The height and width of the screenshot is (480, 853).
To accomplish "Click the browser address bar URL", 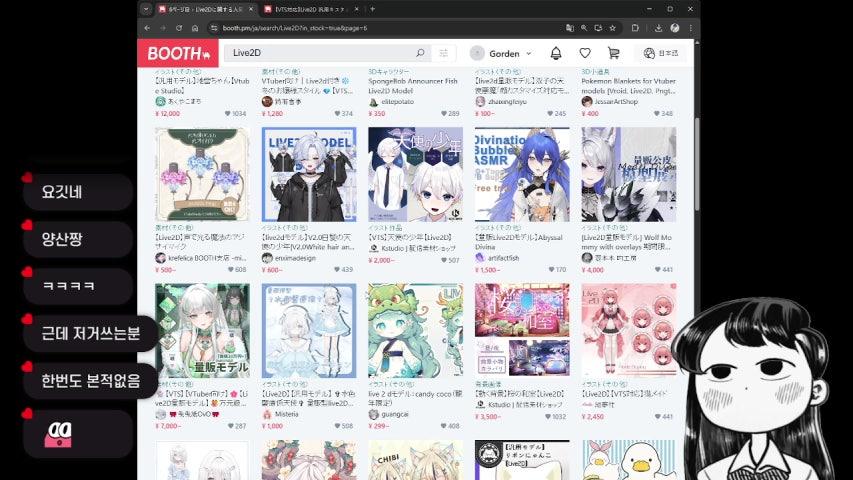I will coord(294,28).
